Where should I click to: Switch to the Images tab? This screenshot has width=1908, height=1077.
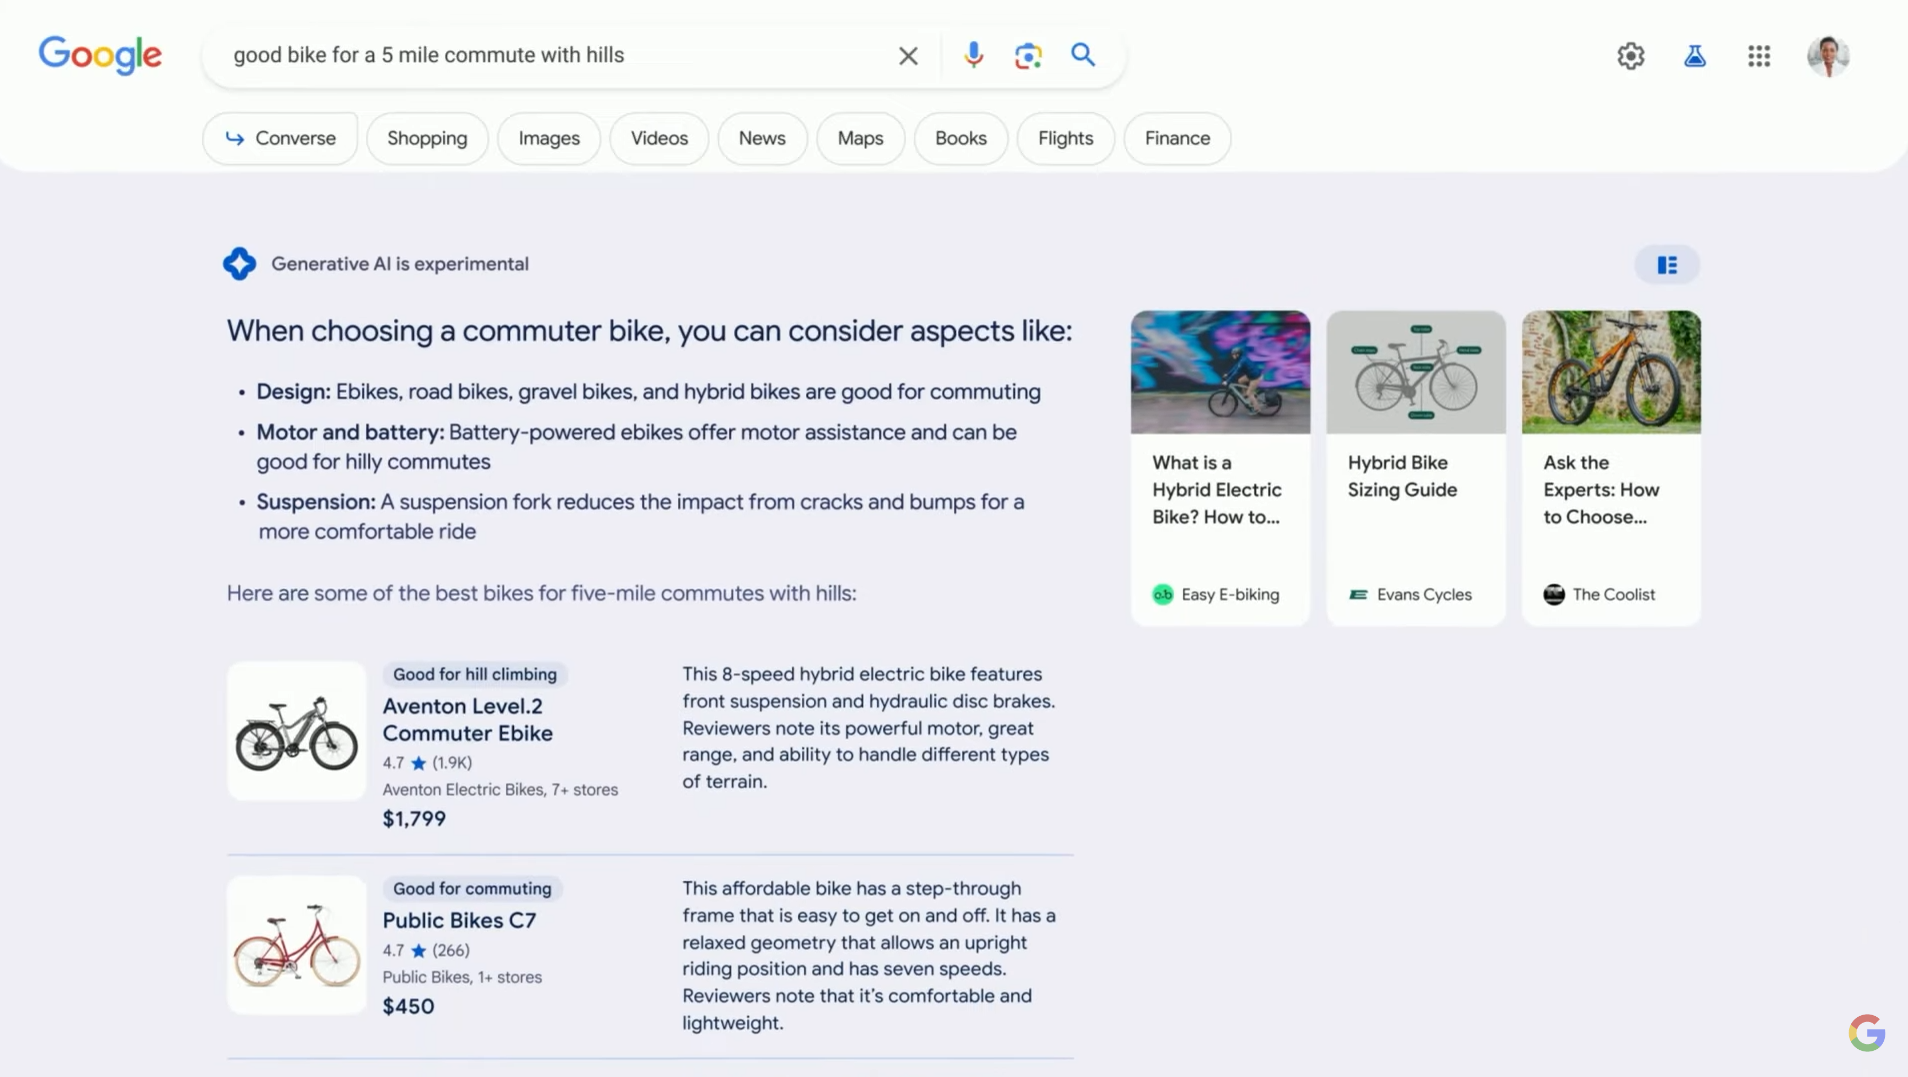pos(548,138)
